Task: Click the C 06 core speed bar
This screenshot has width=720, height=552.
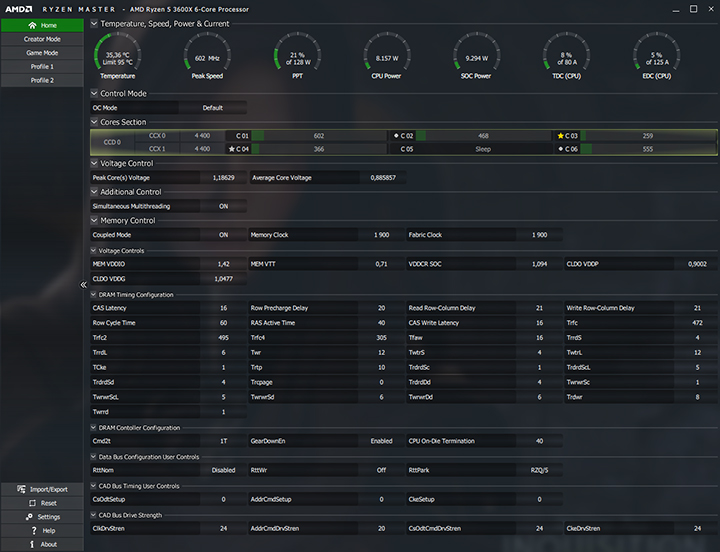Action: coord(648,149)
